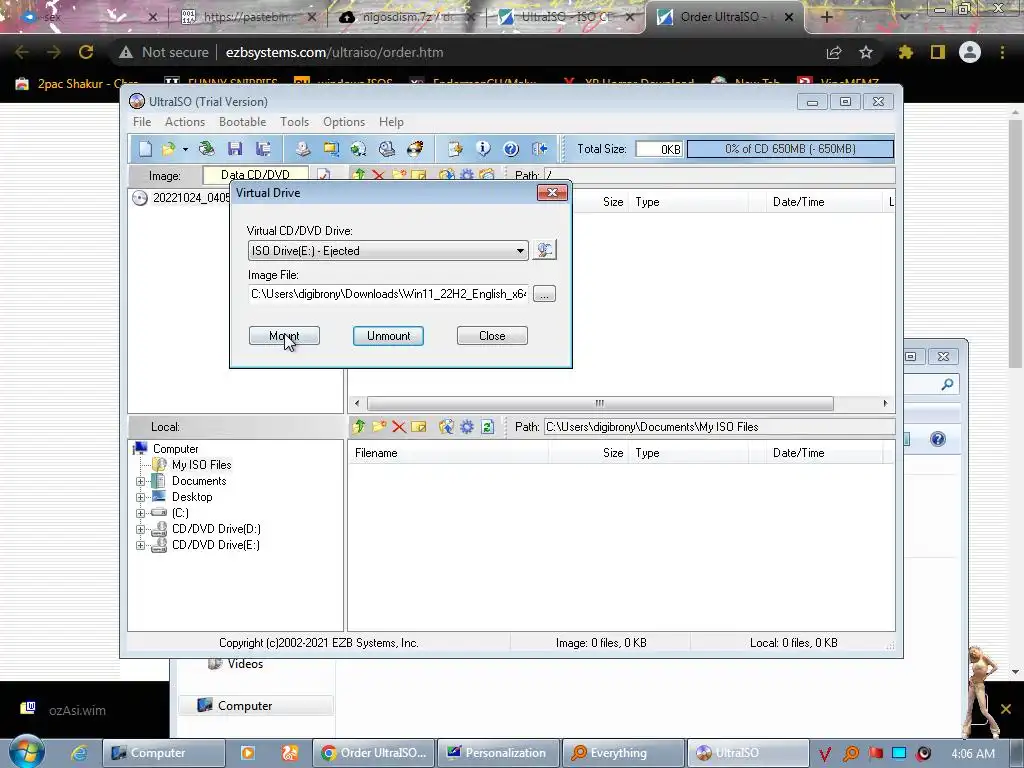Browse for image file with the ... button
Screen dimensions: 1024x768
pyautogui.click(x=544, y=294)
